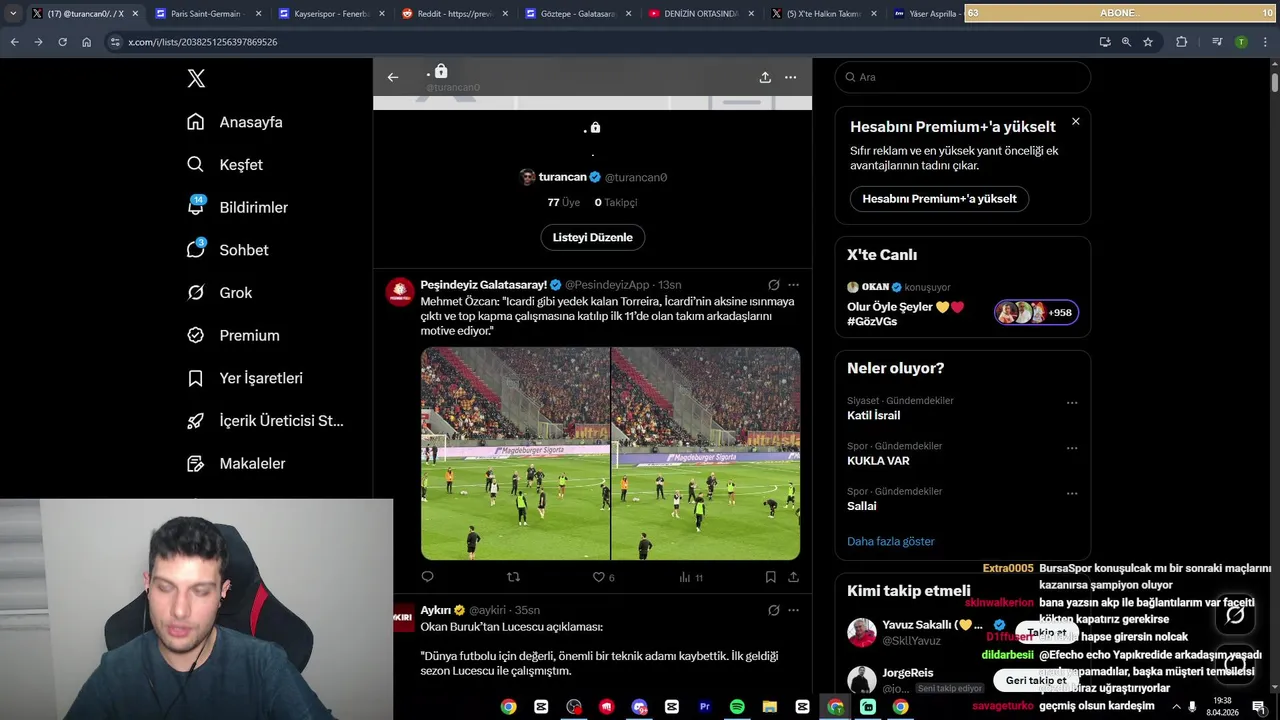This screenshot has height=720, width=1280.
Task: Click the X logo in the sidebar
Action: click(x=196, y=78)
